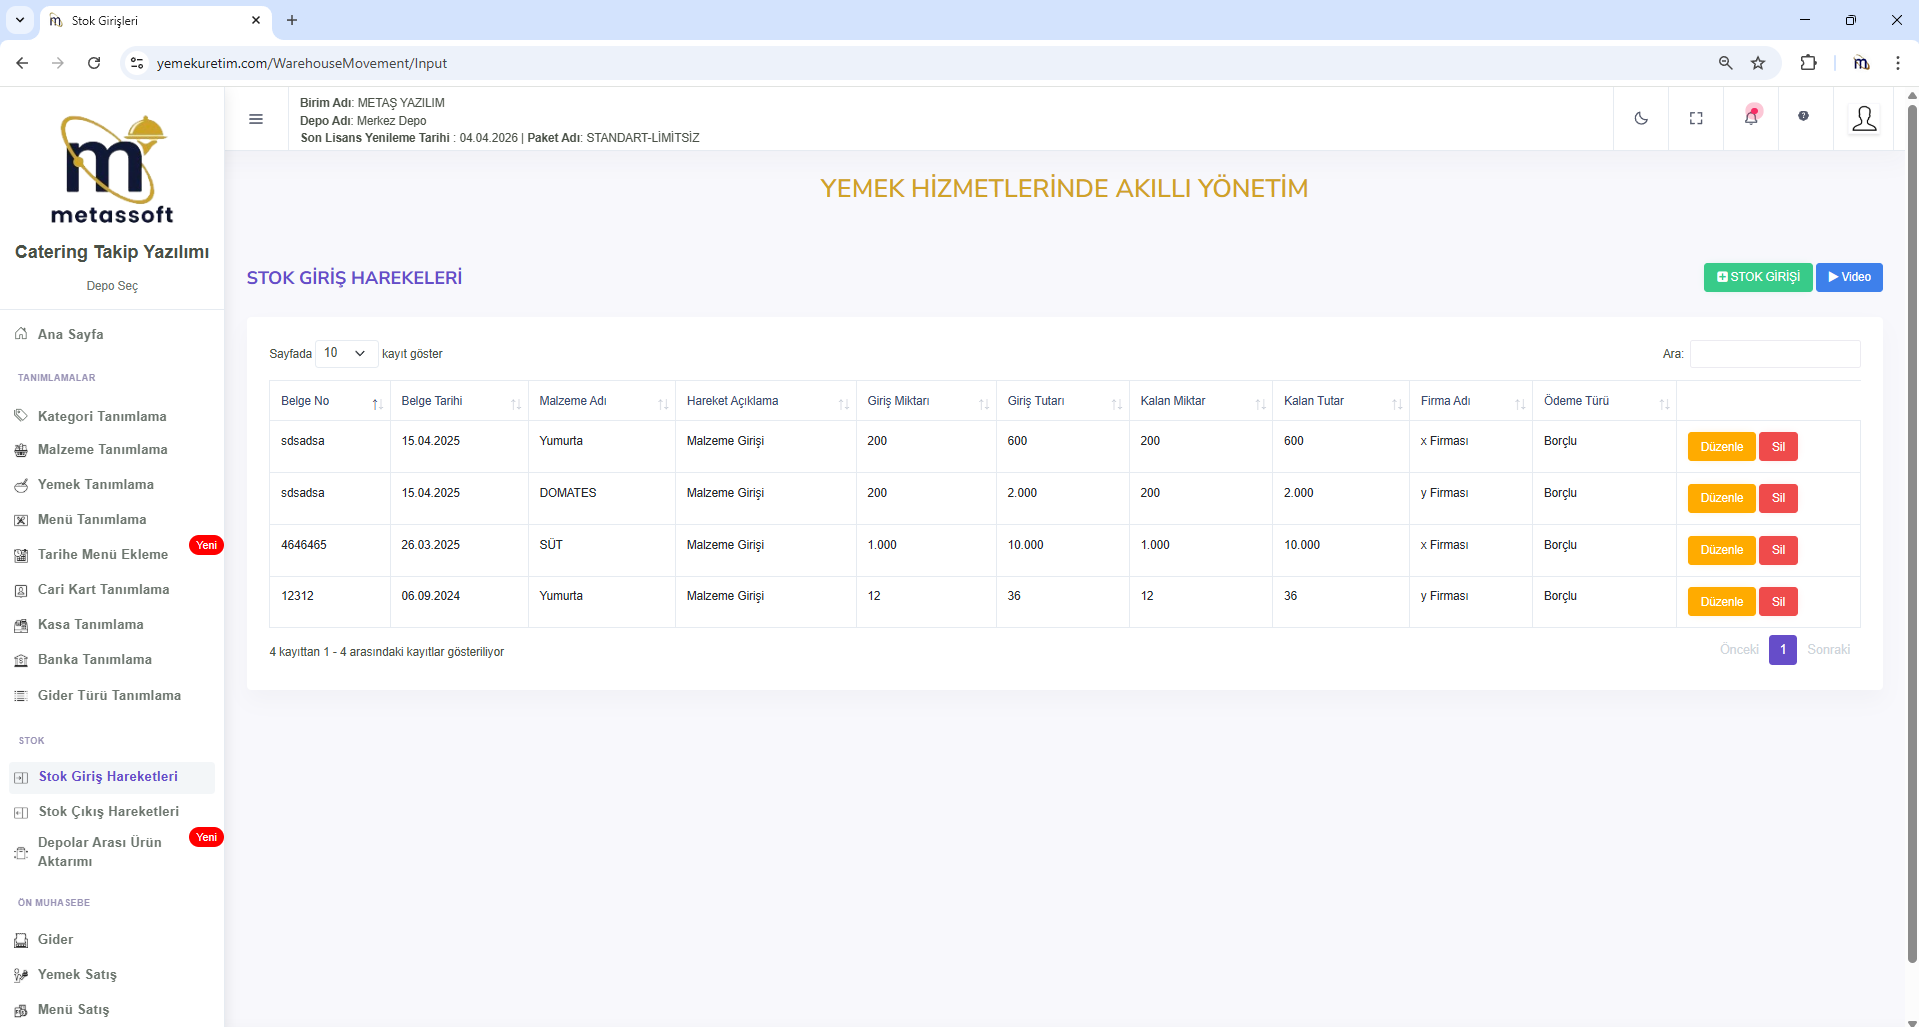
Task: Open the user profile icon
Action: click(x=1864, y=119)
